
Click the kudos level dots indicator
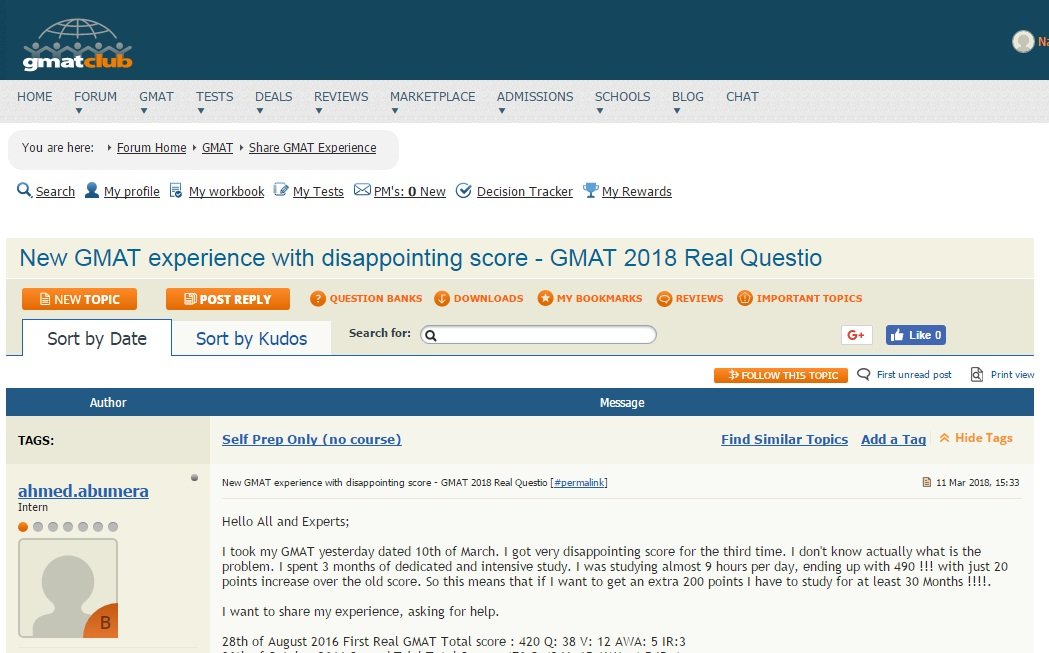pyautogui.click(x=68, y=527)
